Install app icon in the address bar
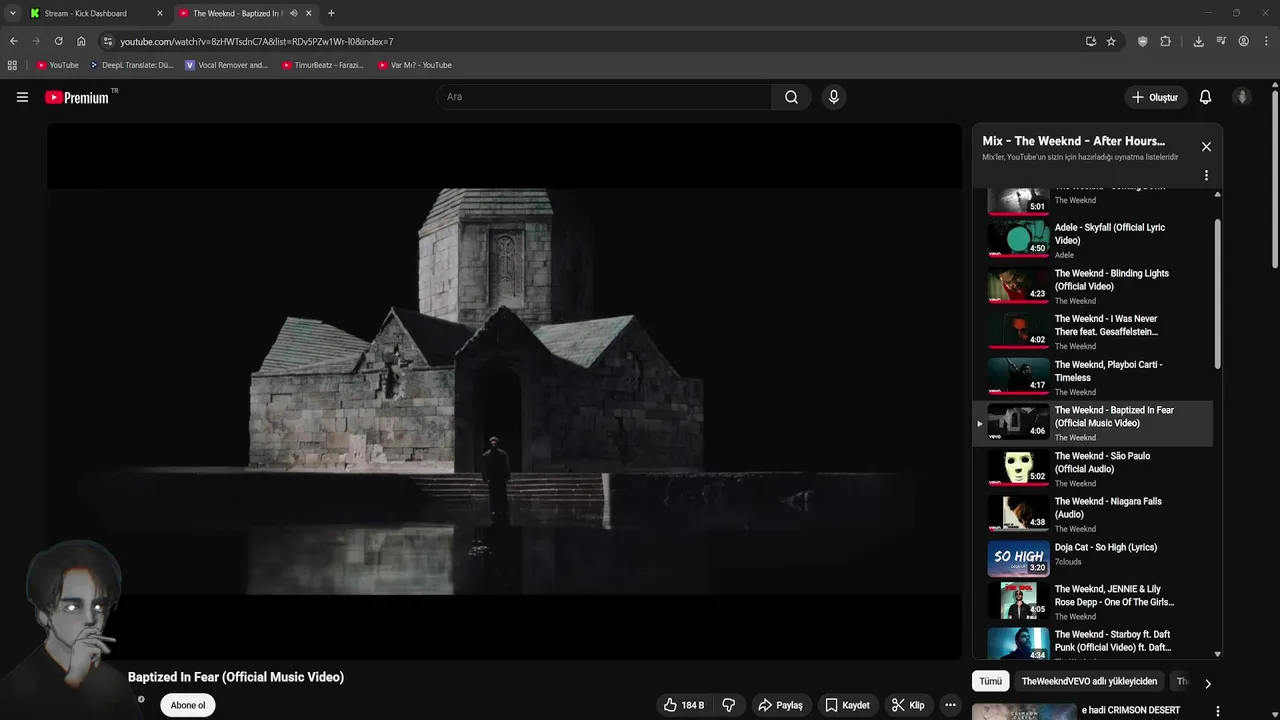The height and width of the screenshot is (720, 1280). 1090,41
